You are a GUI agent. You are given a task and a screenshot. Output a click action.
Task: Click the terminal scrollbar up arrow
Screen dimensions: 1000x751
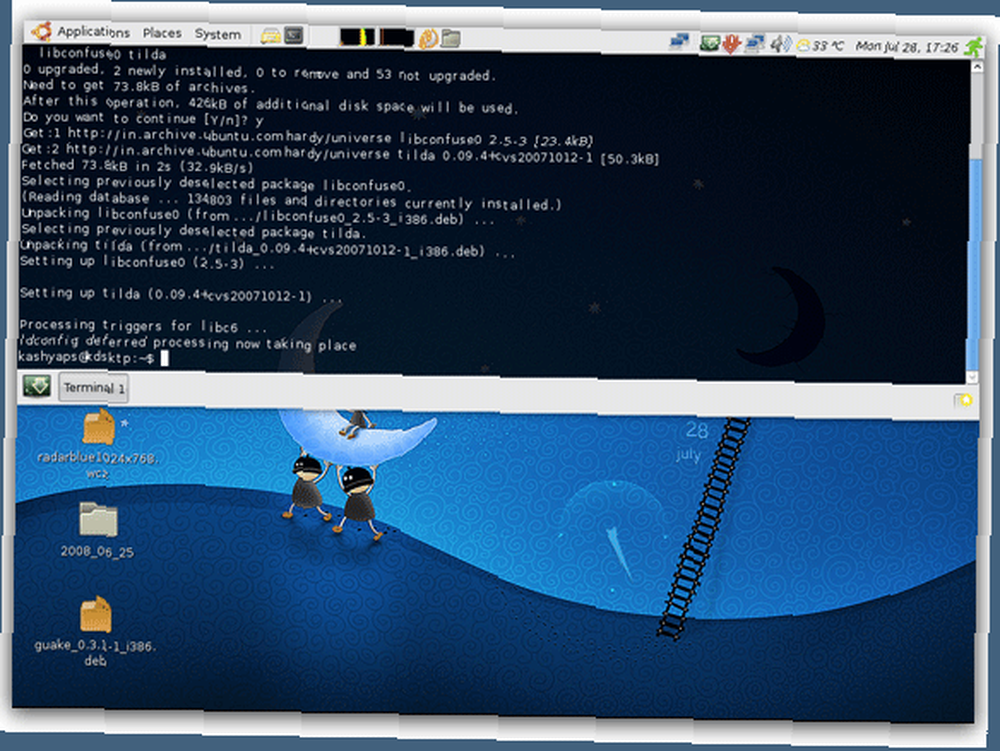(x=976, y=67)
